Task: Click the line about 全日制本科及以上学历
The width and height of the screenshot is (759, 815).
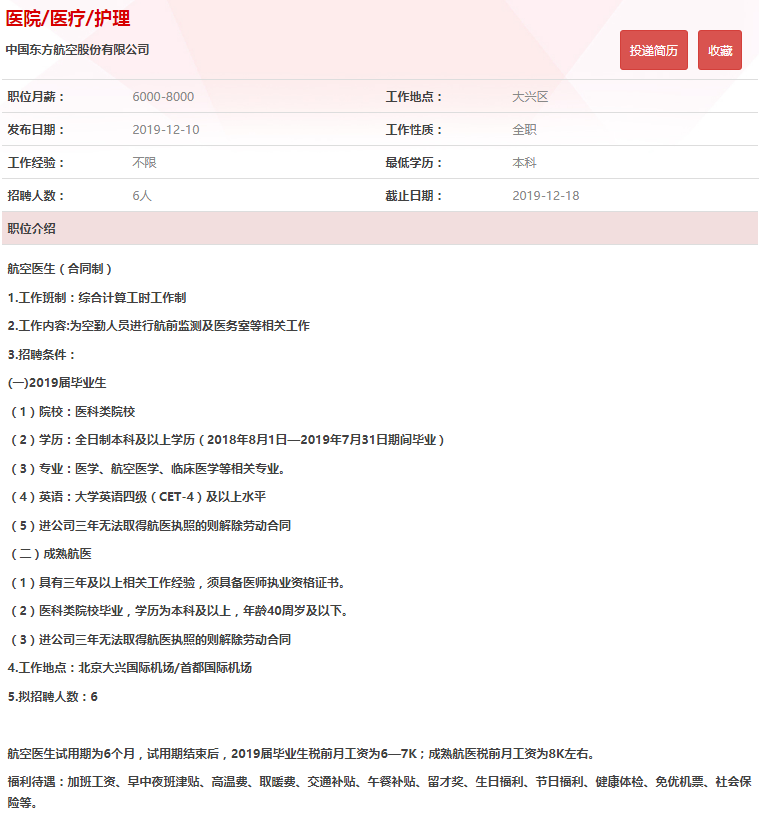Action: pos(228,440)
